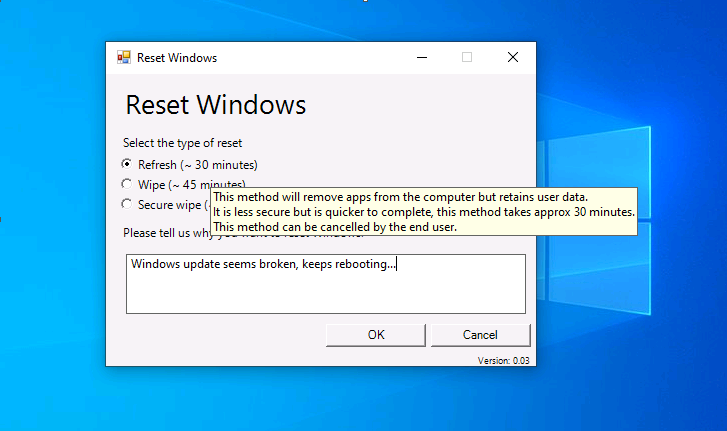
Task: Click the Reset Windows title bar app icon
Action: pyautogui.click(x=124, y=57)
